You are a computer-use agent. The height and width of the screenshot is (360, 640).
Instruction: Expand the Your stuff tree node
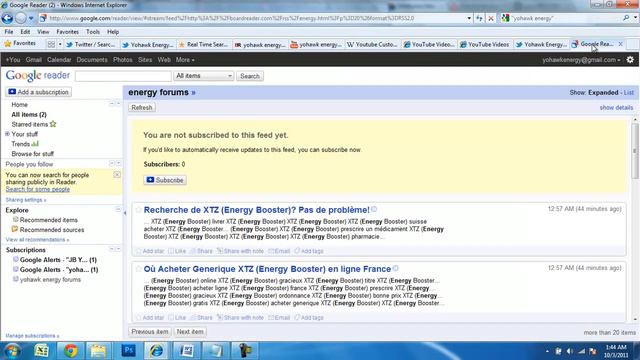pos(7,134)
